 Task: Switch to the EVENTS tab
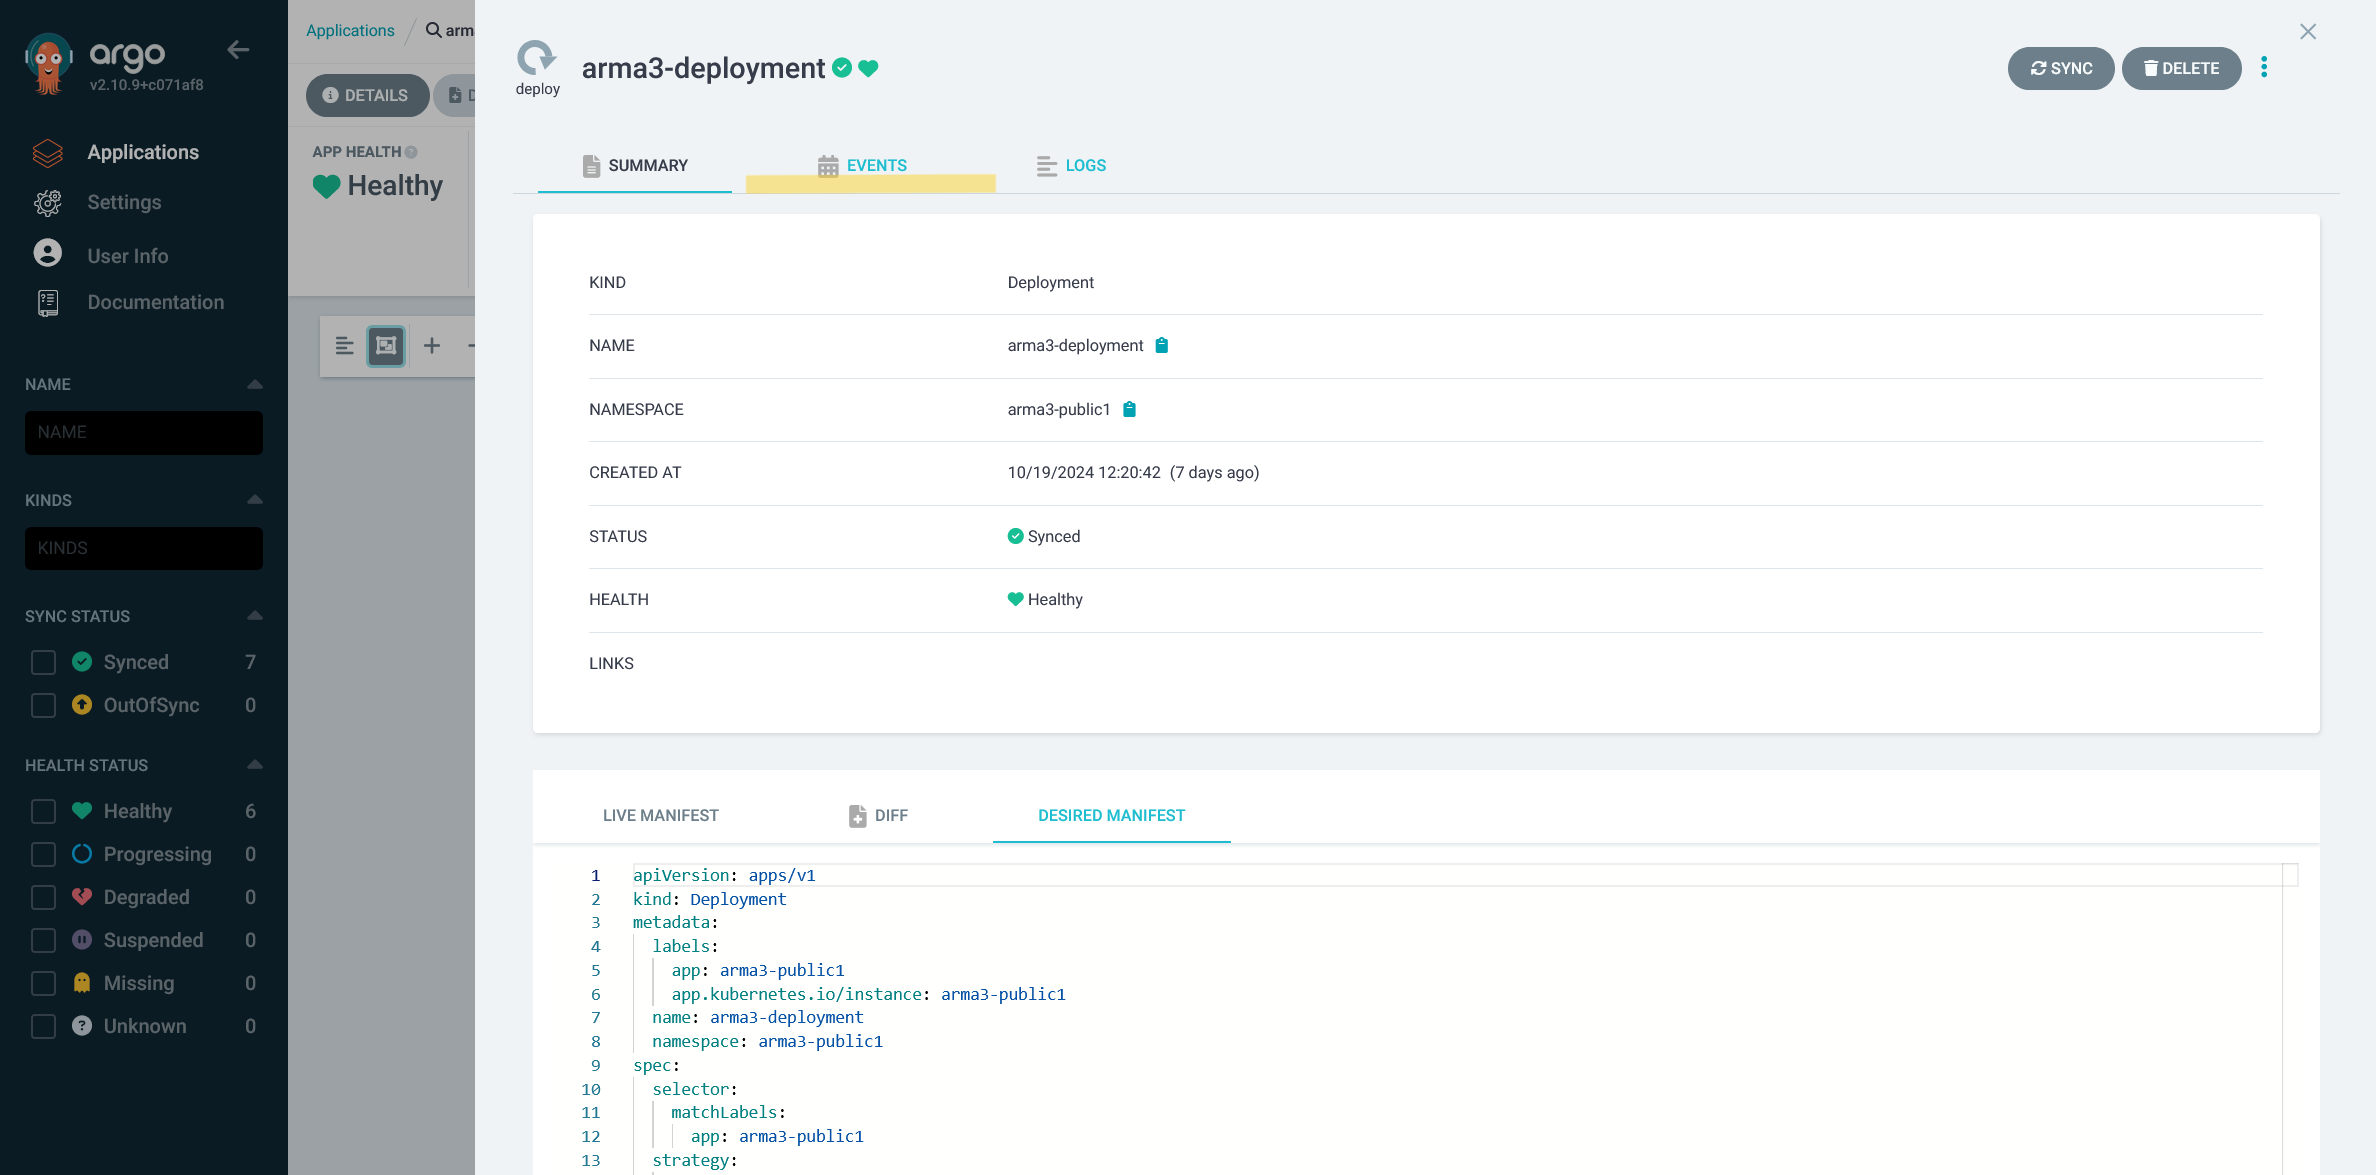coord(862,166)
